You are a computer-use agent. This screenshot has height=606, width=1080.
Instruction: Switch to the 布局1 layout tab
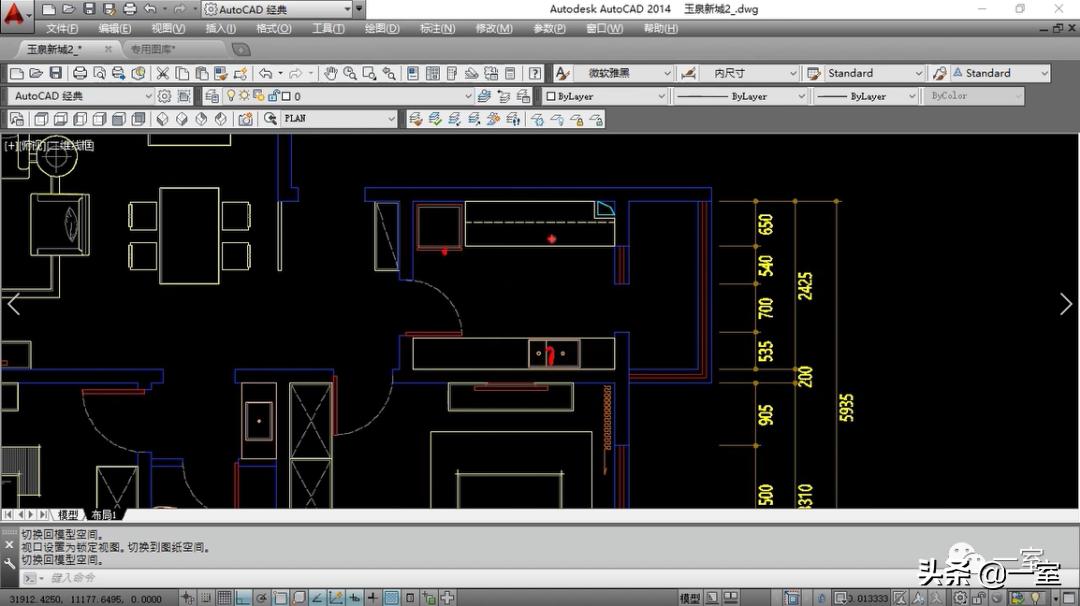click(104, 515)
